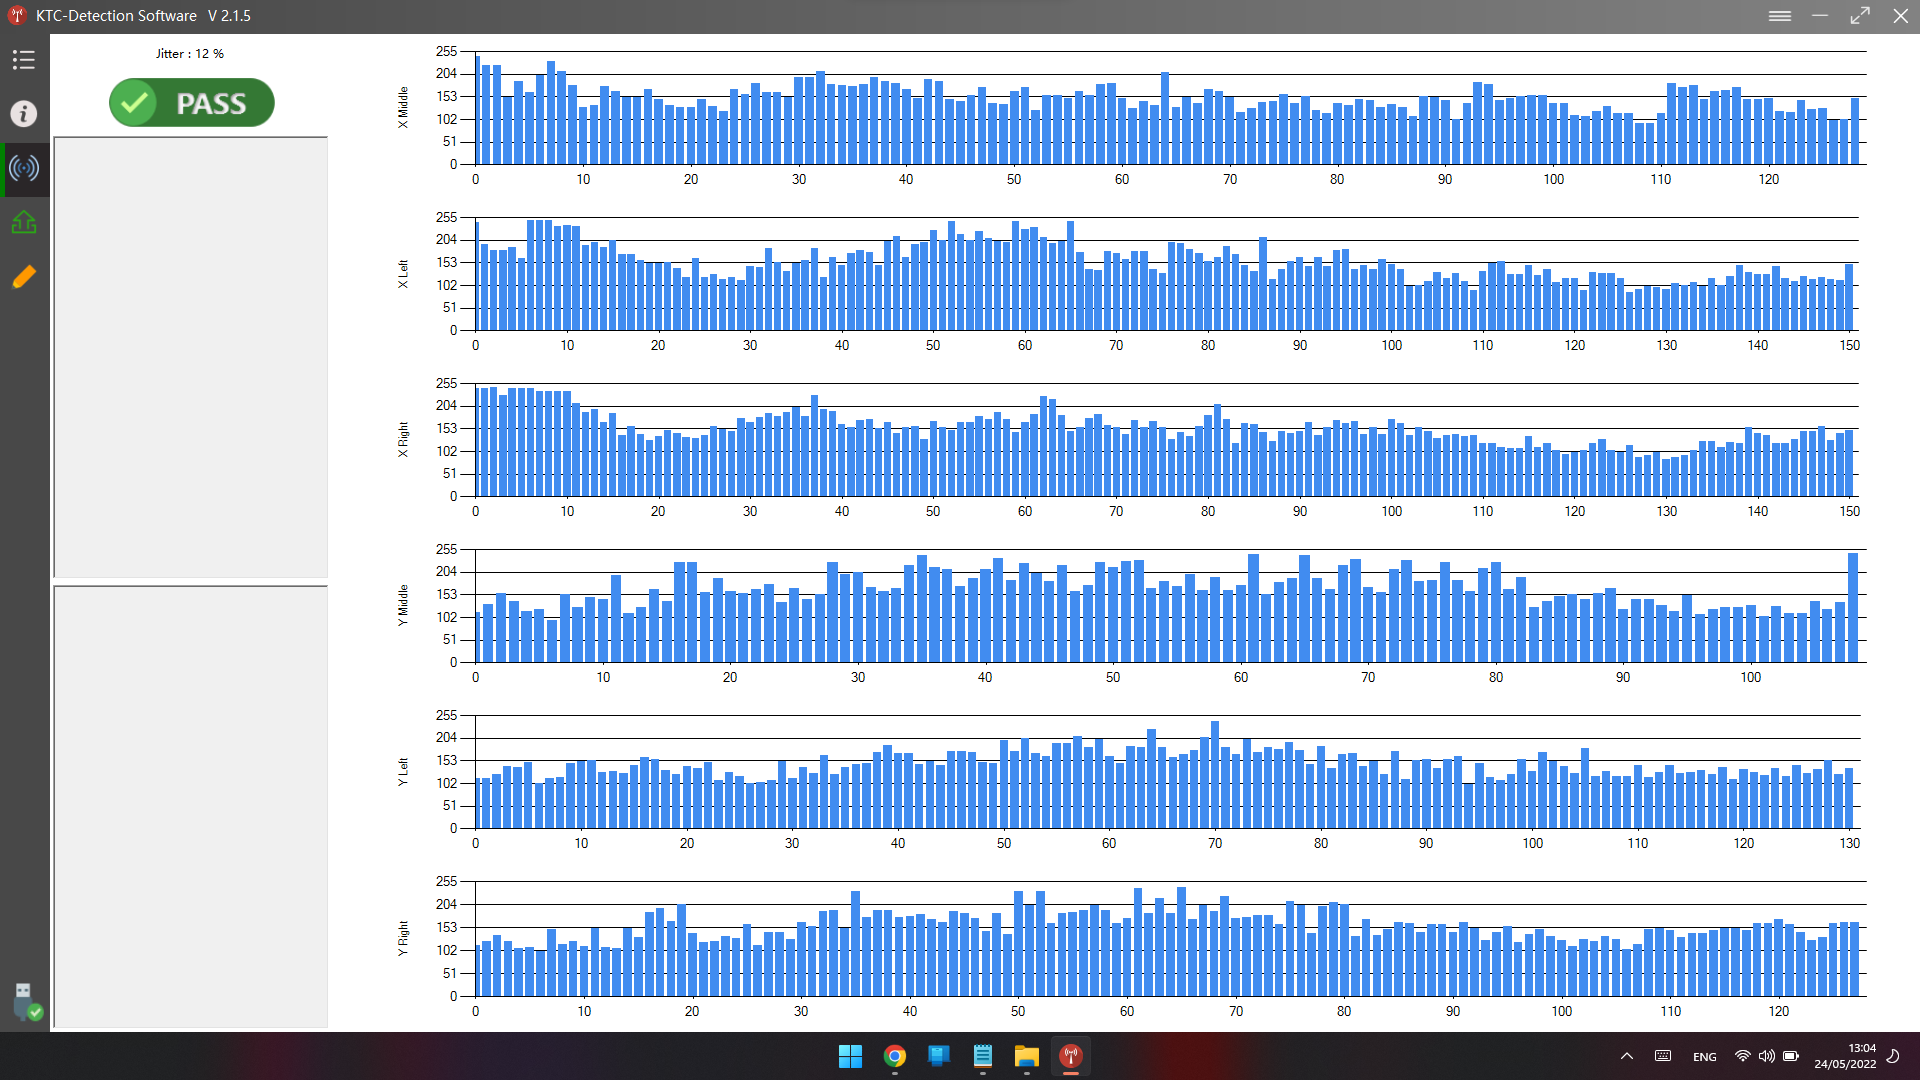Open Google Chrome from taskbar
This screenshot has height=1080, width=1920.
coord(894,1056)
